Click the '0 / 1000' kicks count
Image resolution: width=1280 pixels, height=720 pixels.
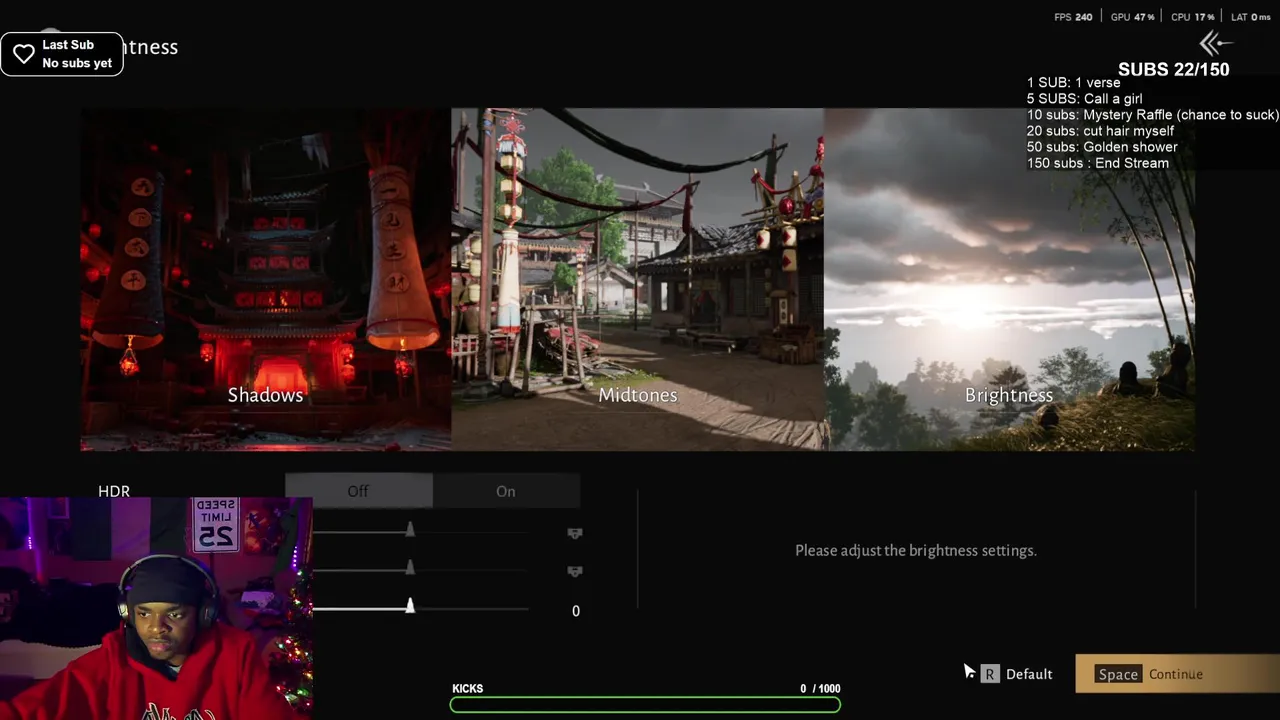(x=820, y=689)
